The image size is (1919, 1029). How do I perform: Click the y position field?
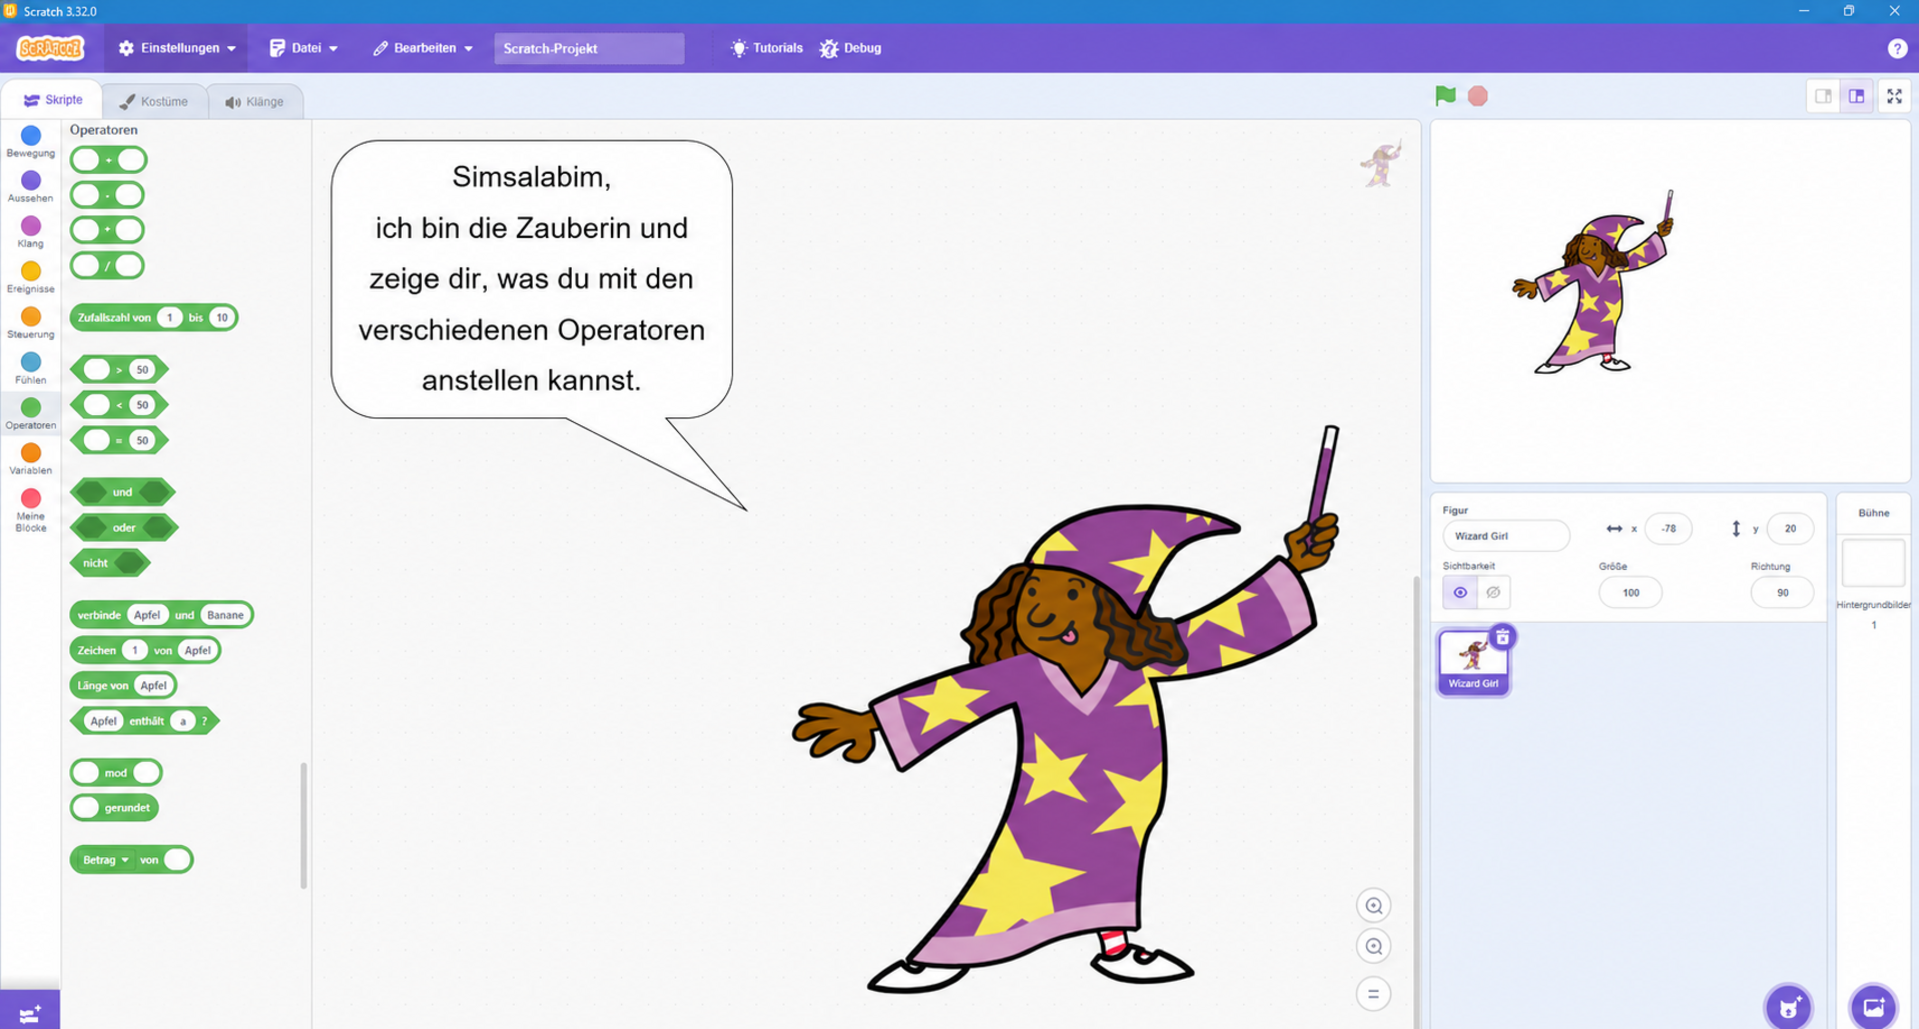(x=1789, y=529)
